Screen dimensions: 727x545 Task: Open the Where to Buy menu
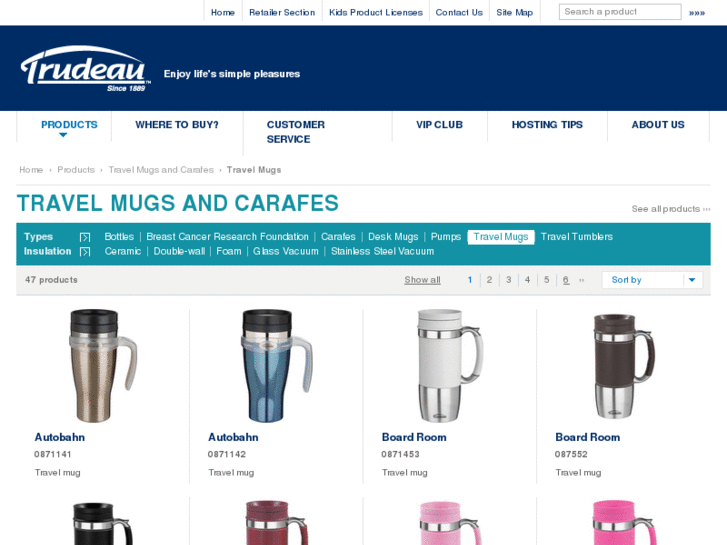coord(177,125)
